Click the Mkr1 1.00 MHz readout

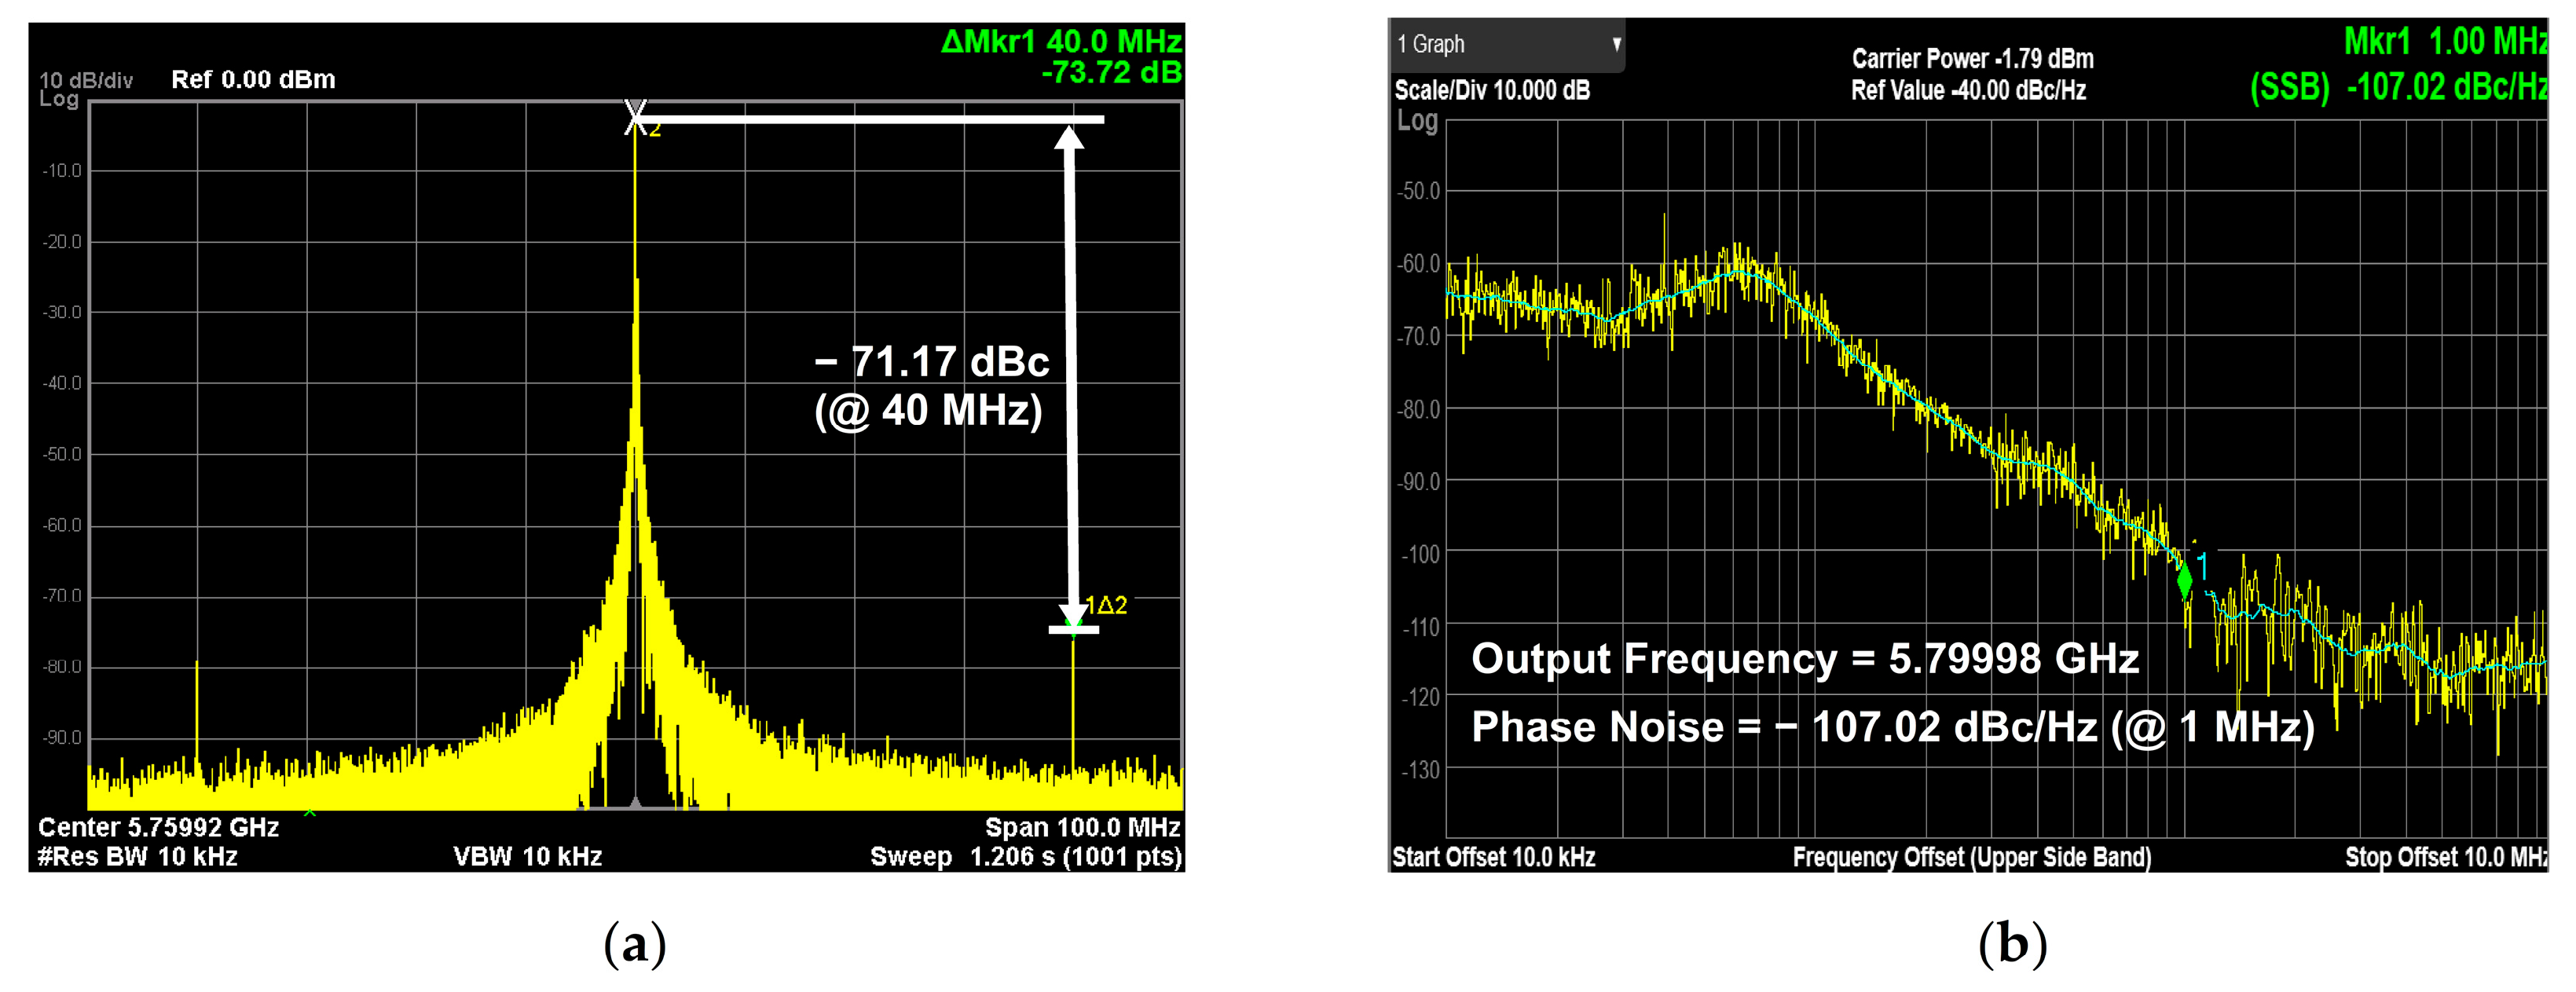coord(2445,41)
